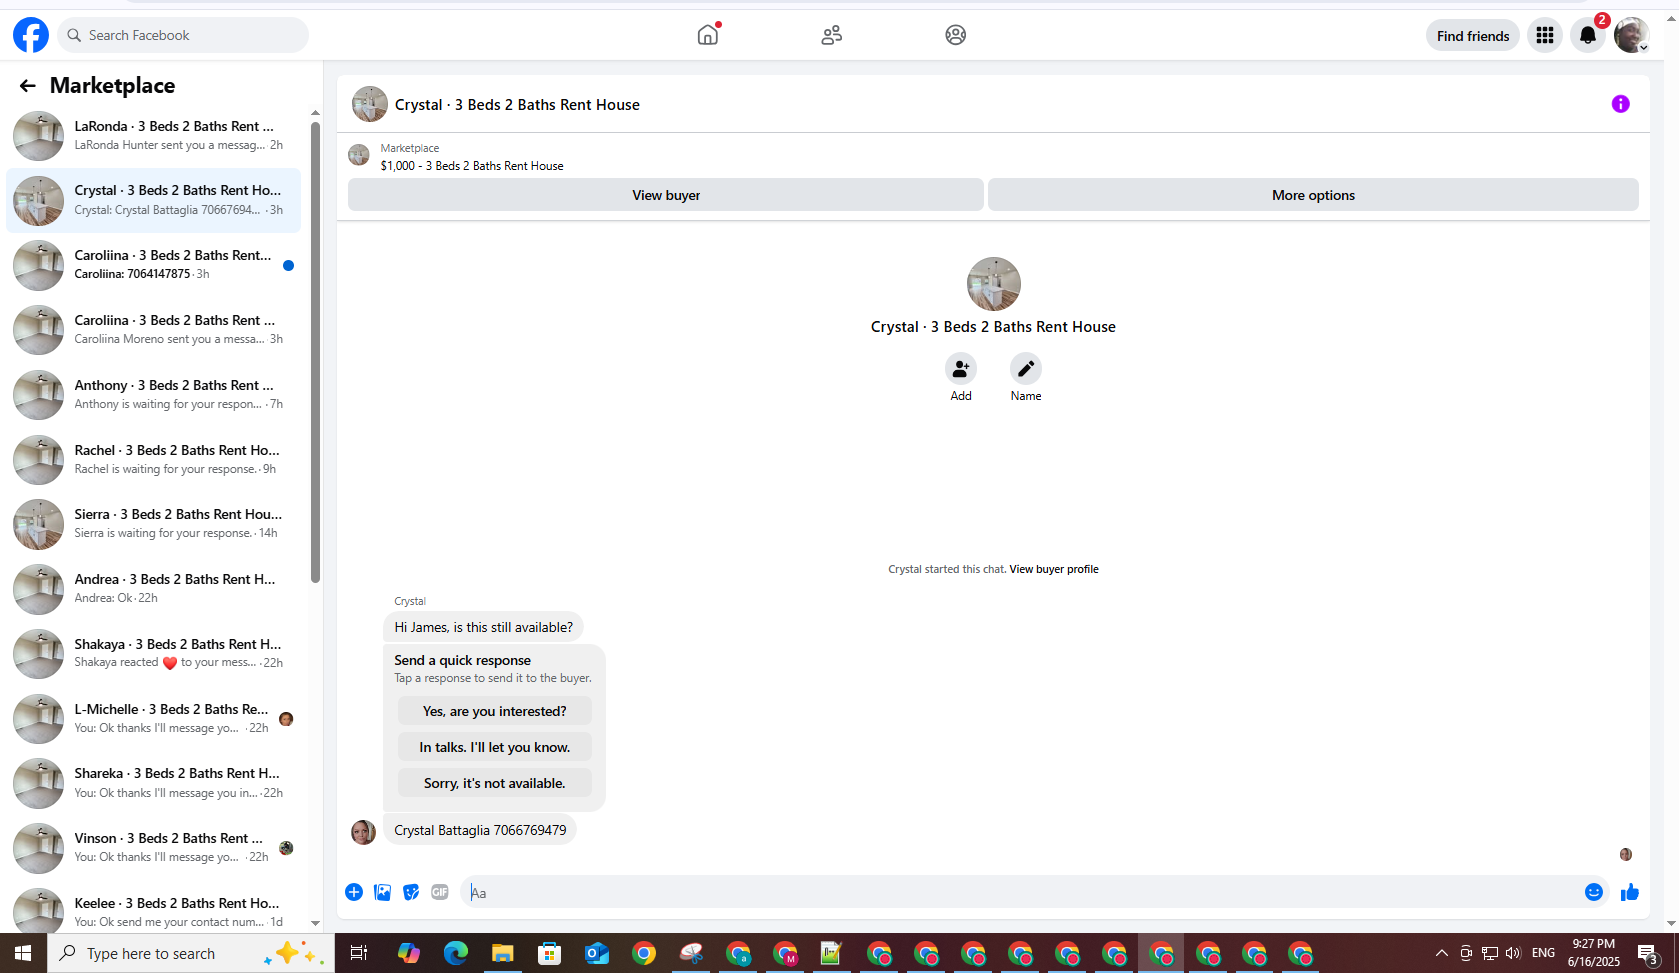Click the View buyer button
Image resolution: width=1679 pixels, height=973 pixels.
tap(666, 195)
